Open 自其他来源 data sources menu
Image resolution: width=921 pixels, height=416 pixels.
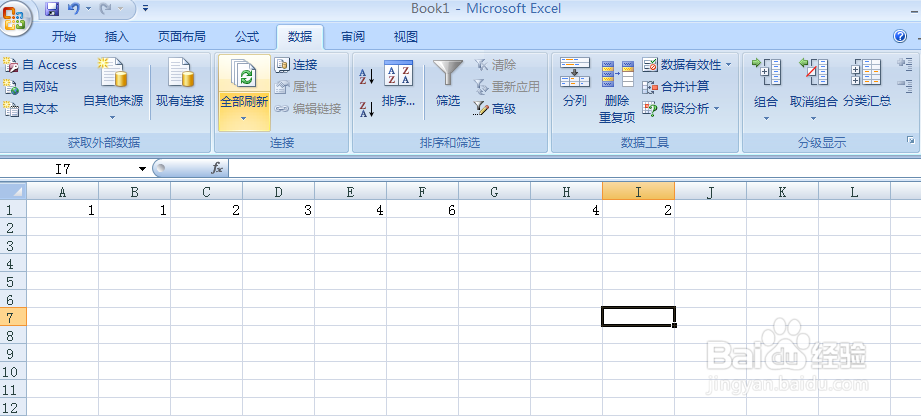[113, 89]
